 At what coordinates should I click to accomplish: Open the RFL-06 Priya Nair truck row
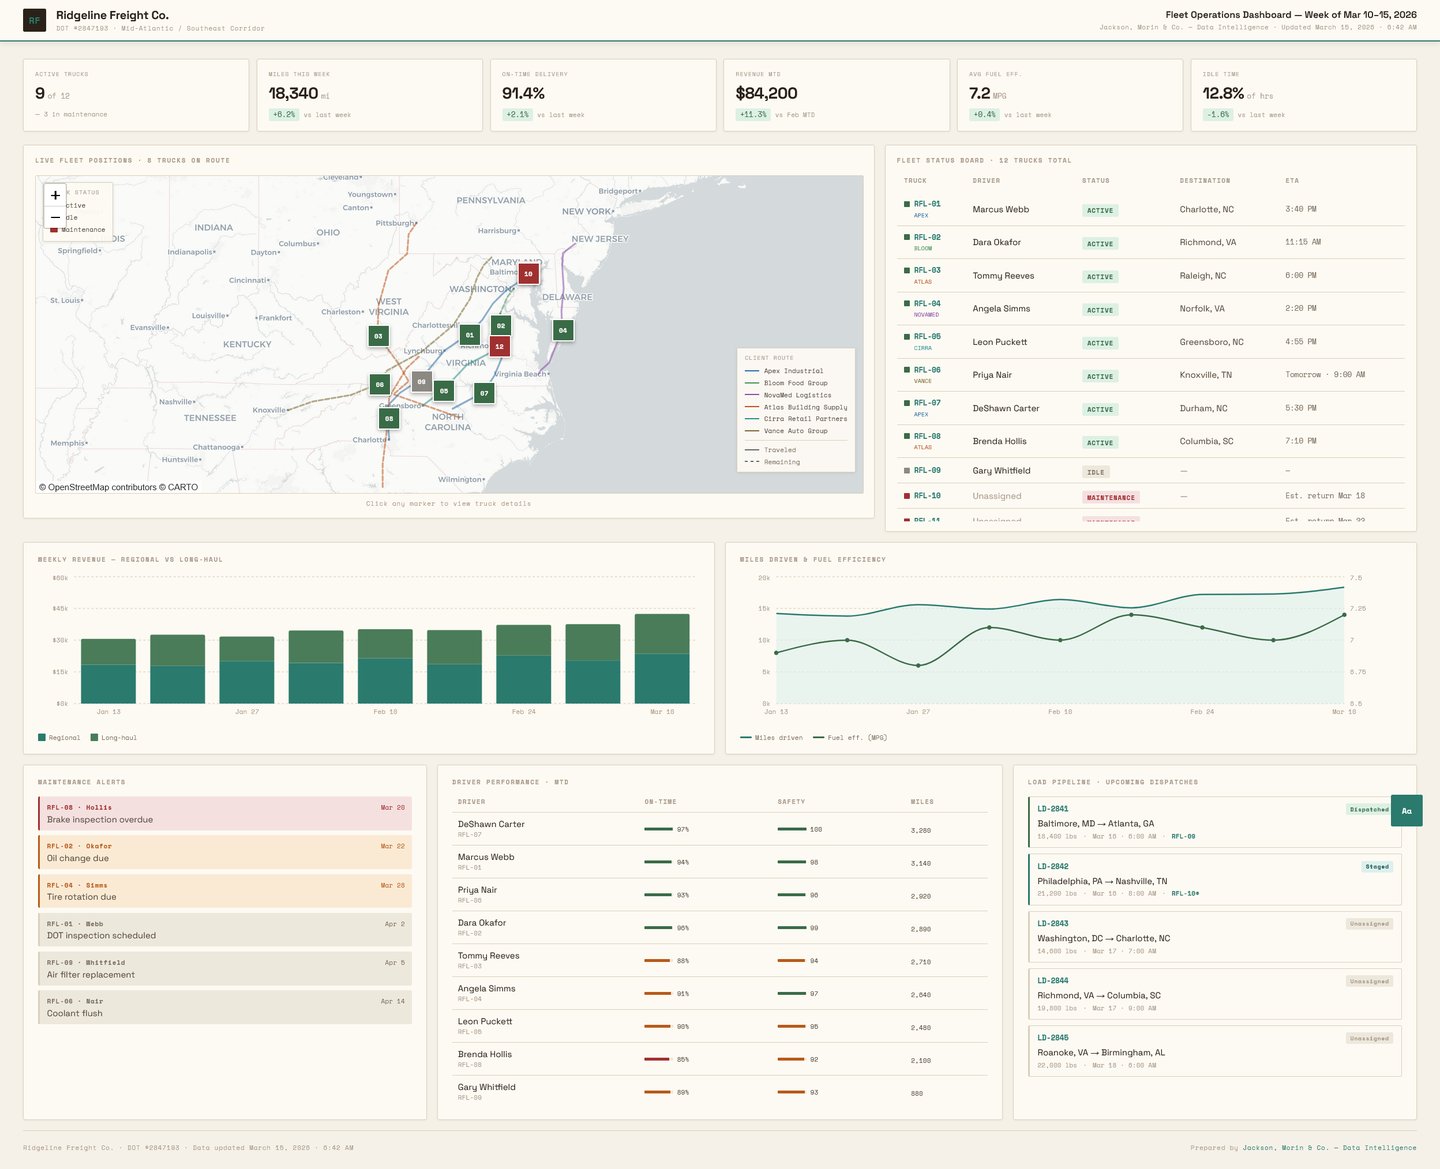coord(1150,375)
